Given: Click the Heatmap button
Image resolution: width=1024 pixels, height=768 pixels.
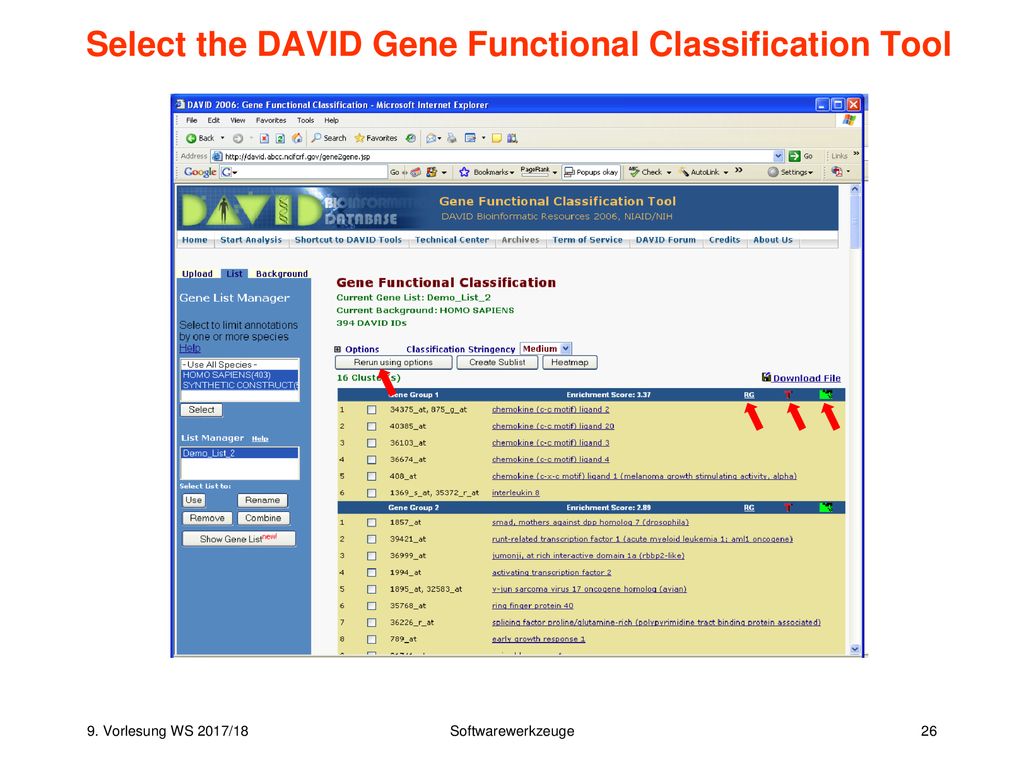Looking at the screenshot, I should [569, 362].
